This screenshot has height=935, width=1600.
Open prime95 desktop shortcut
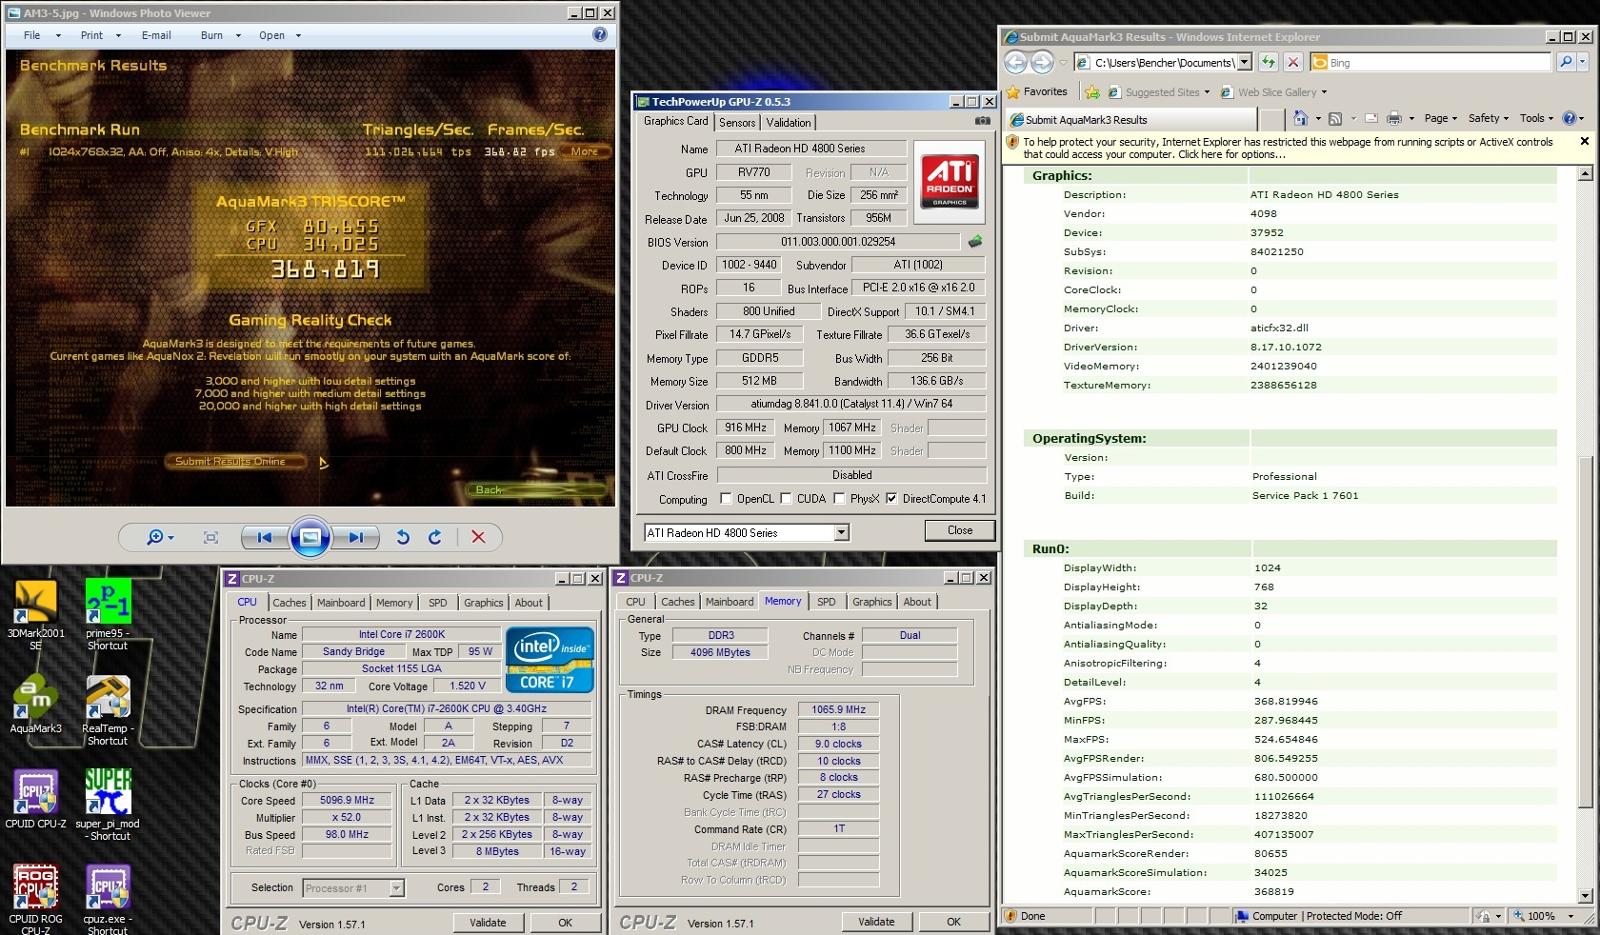coord(107,615)
